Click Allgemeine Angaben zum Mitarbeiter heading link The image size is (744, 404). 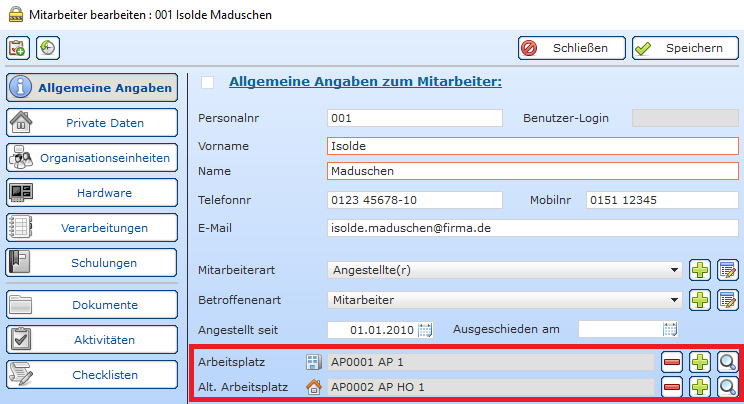tap(365, 82)
